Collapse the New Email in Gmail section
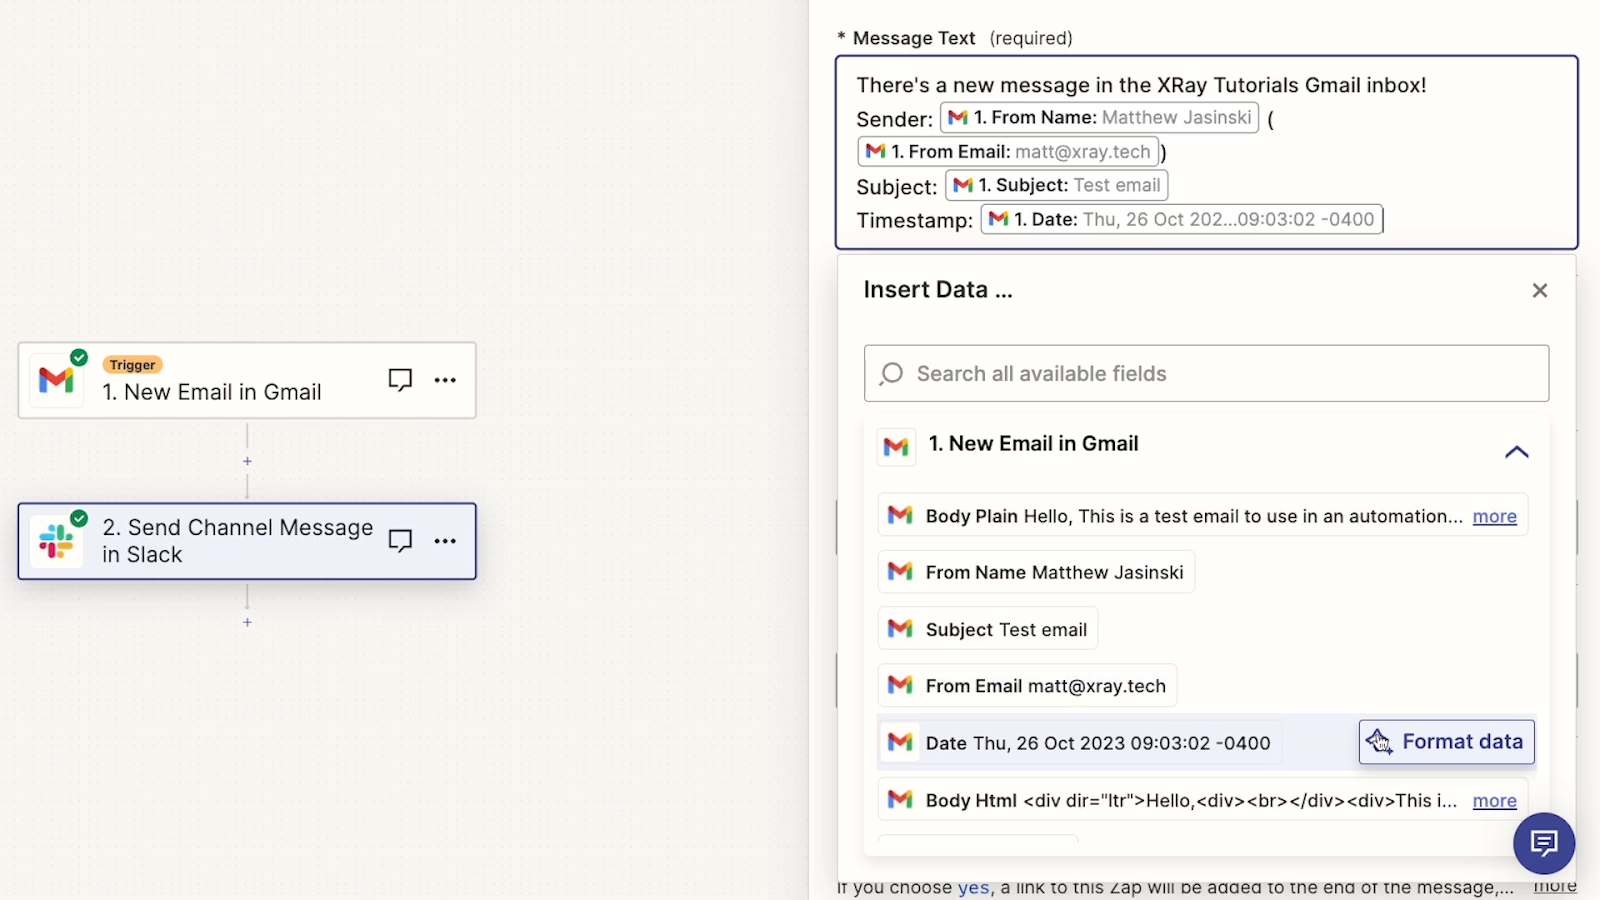This screenshot has width=1600, height=900. click(x=1517, y=451)
